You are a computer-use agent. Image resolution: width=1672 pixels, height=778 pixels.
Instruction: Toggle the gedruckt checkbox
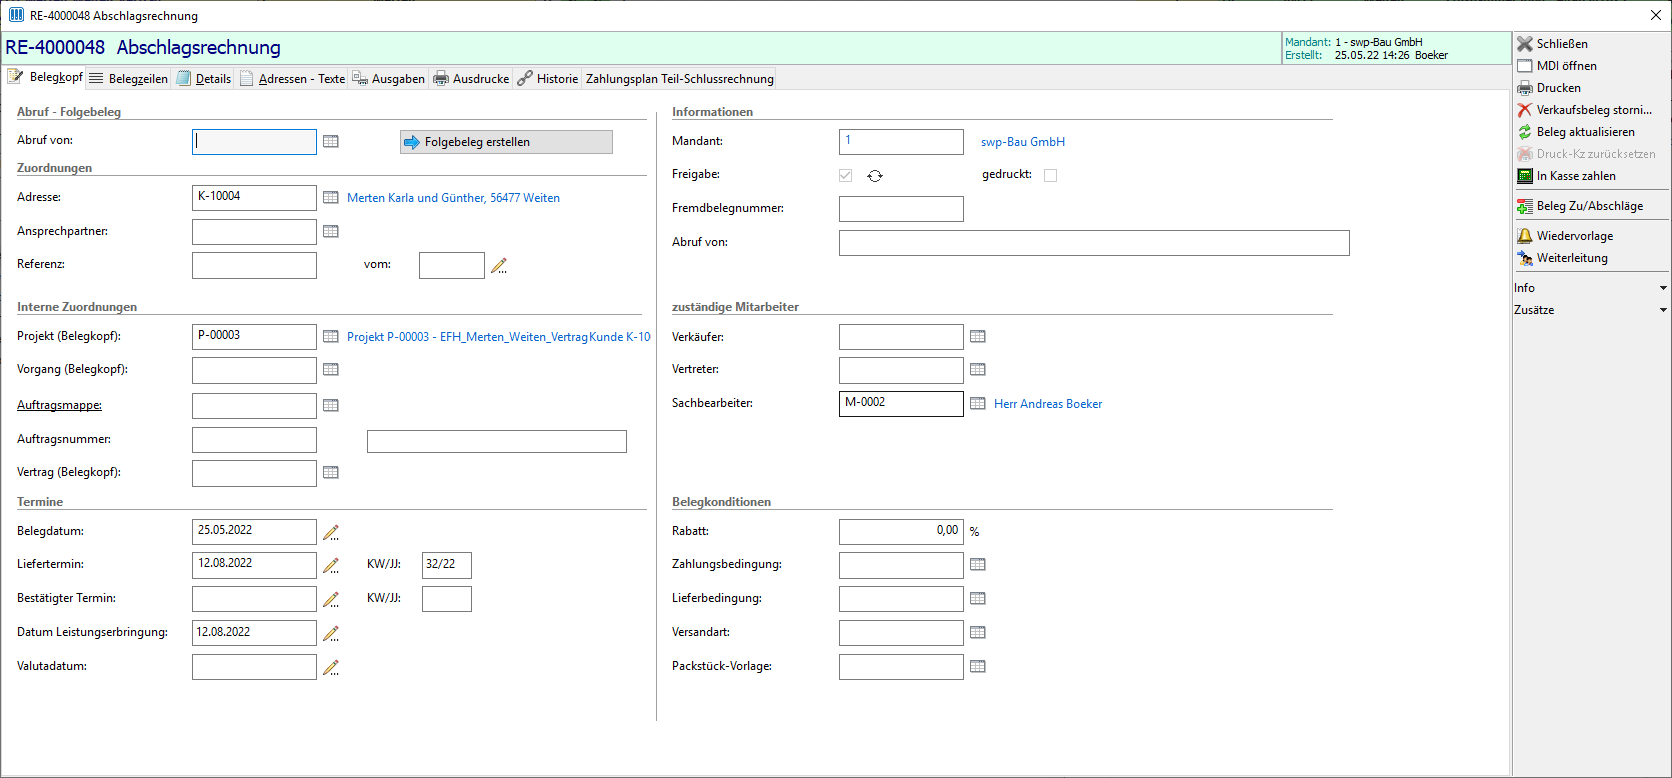[x=1050, y=175]
